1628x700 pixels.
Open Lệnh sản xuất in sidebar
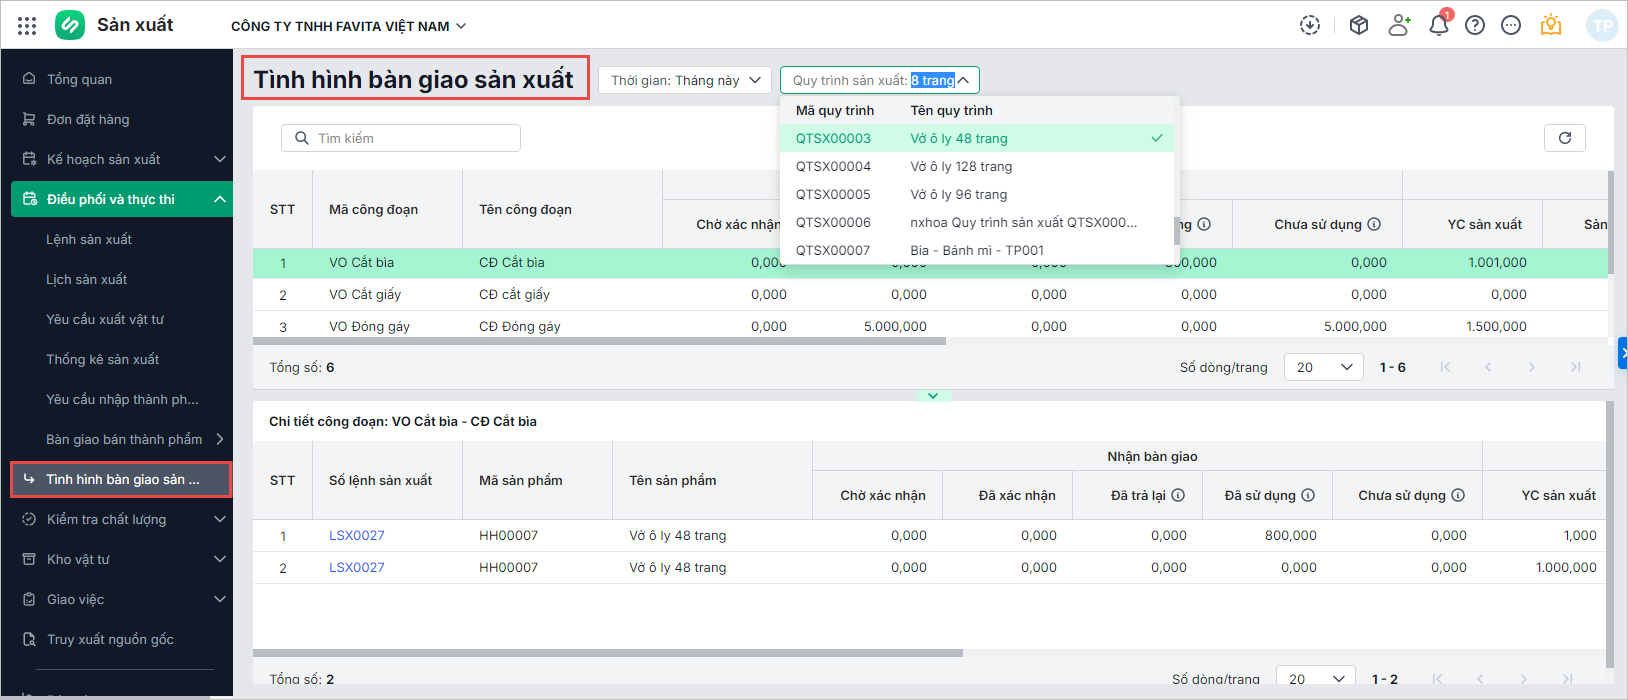89,239
